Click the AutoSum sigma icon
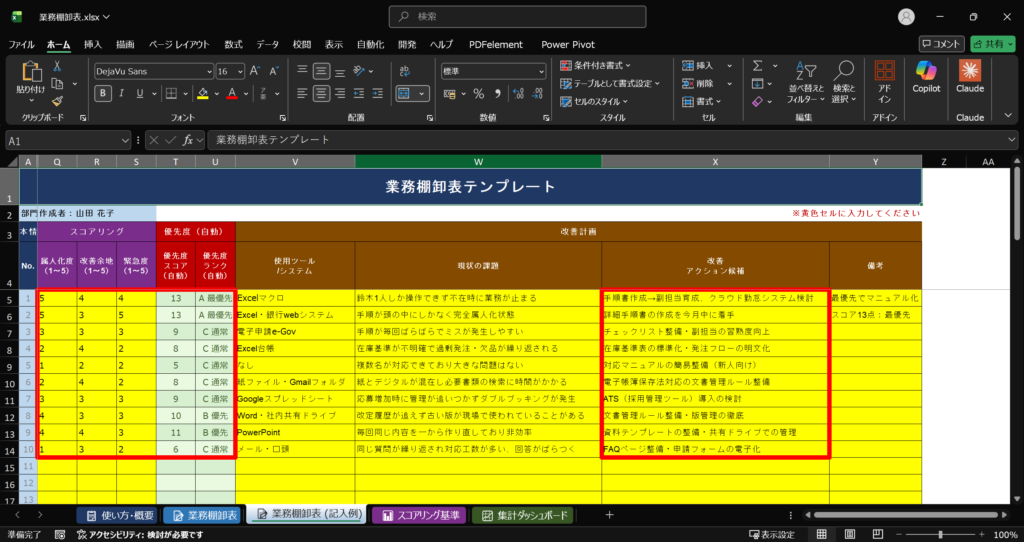1024x542 pixels. point(758,66)
